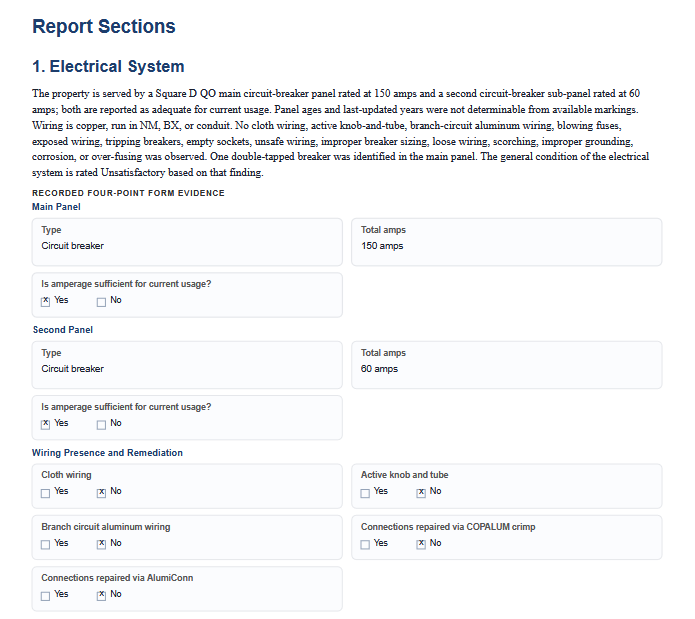The width and height of the screenshot is (695, 619).
Task: Click the 60 amps value
Action: click(x=379, y=369)
